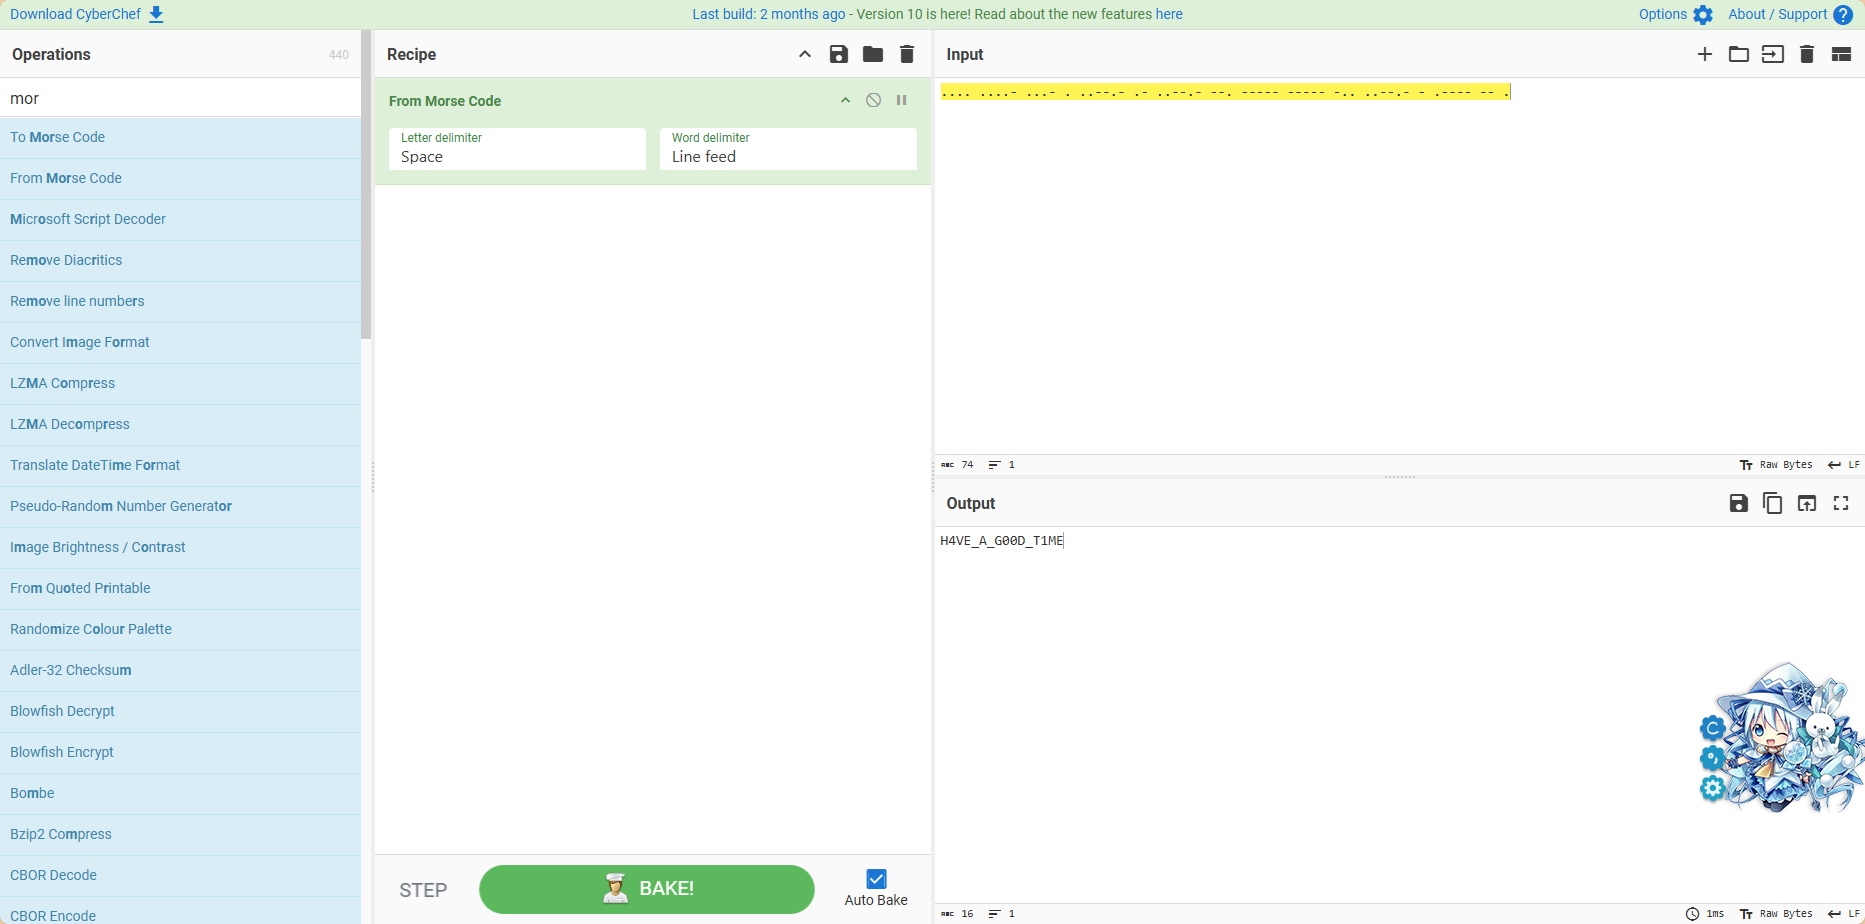Clear input with trash icon
The image size is (1865, 924).
tap(1806, 54)
